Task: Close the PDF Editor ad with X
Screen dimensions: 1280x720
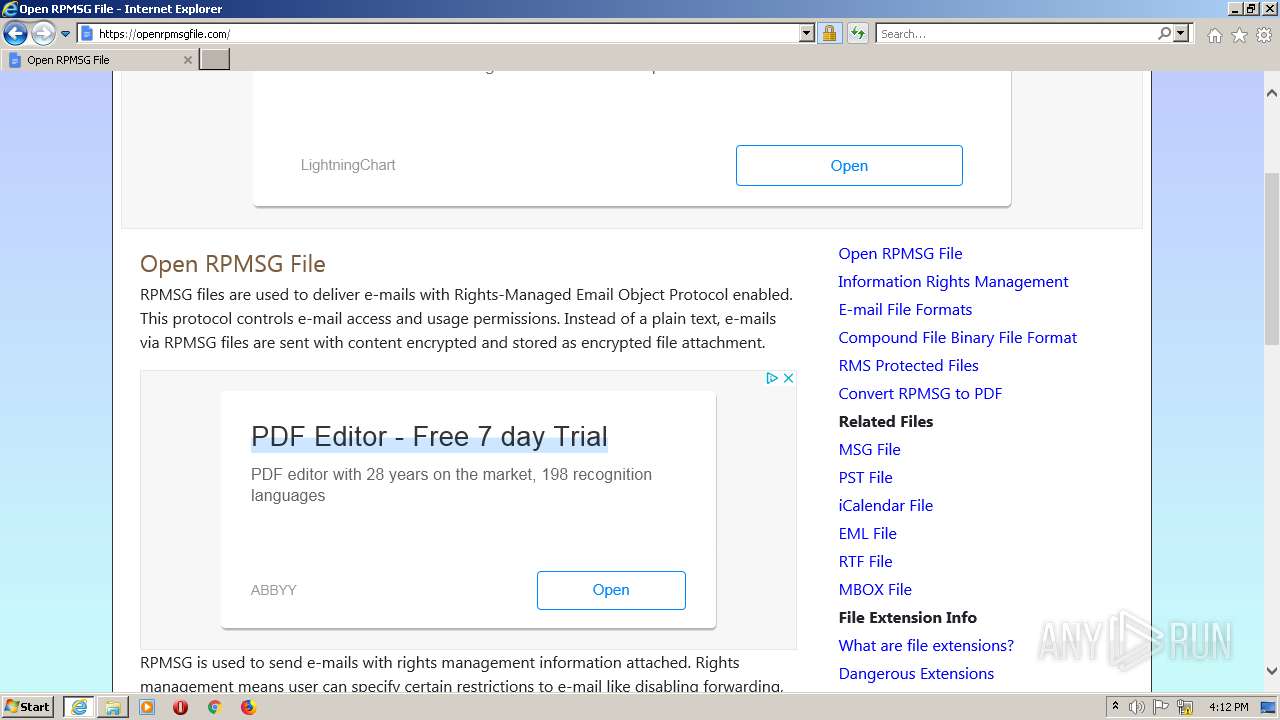Action: (x=788, y=378)
